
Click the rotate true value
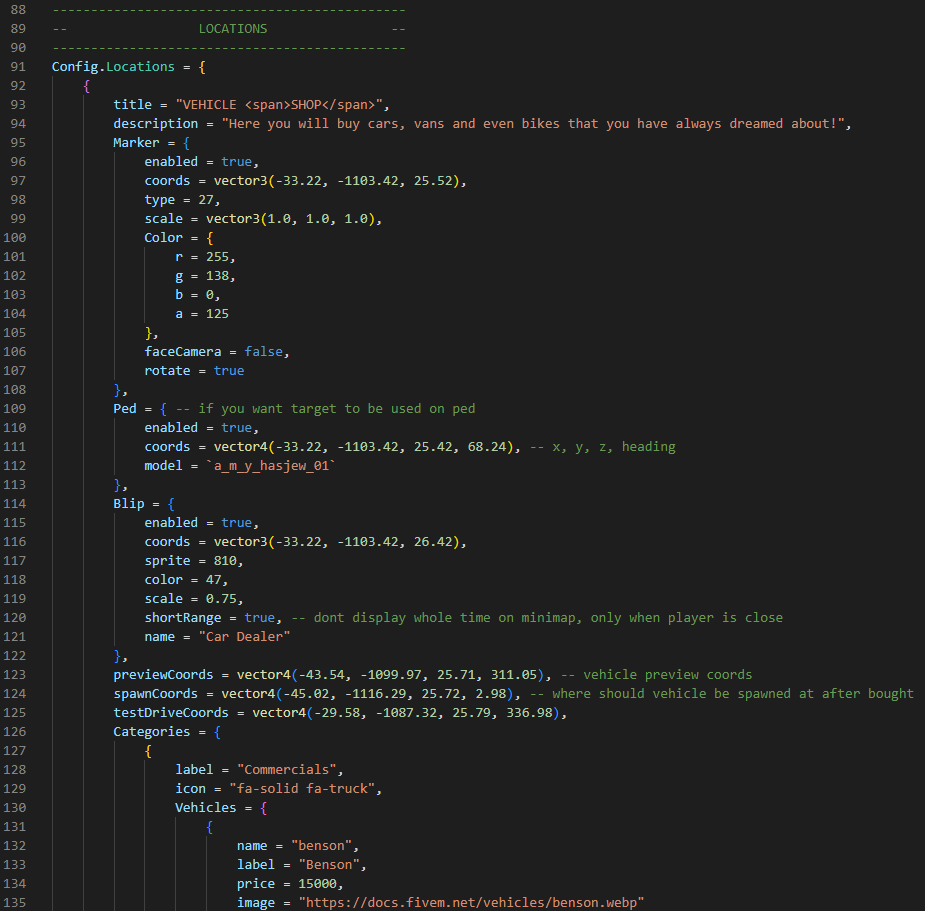coord(228,371)
